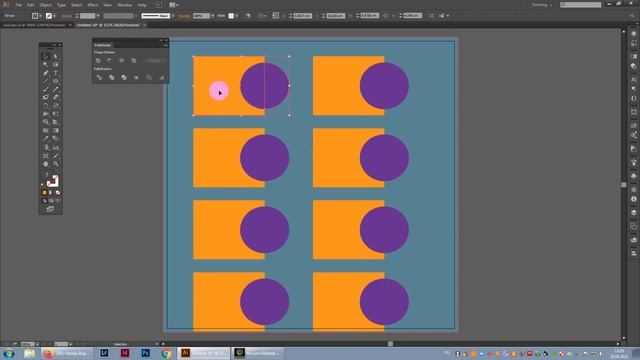The image size is (640, 360).
Task: Click Intersect in Pathfinder shape modes
Action: tap(122, 60)
